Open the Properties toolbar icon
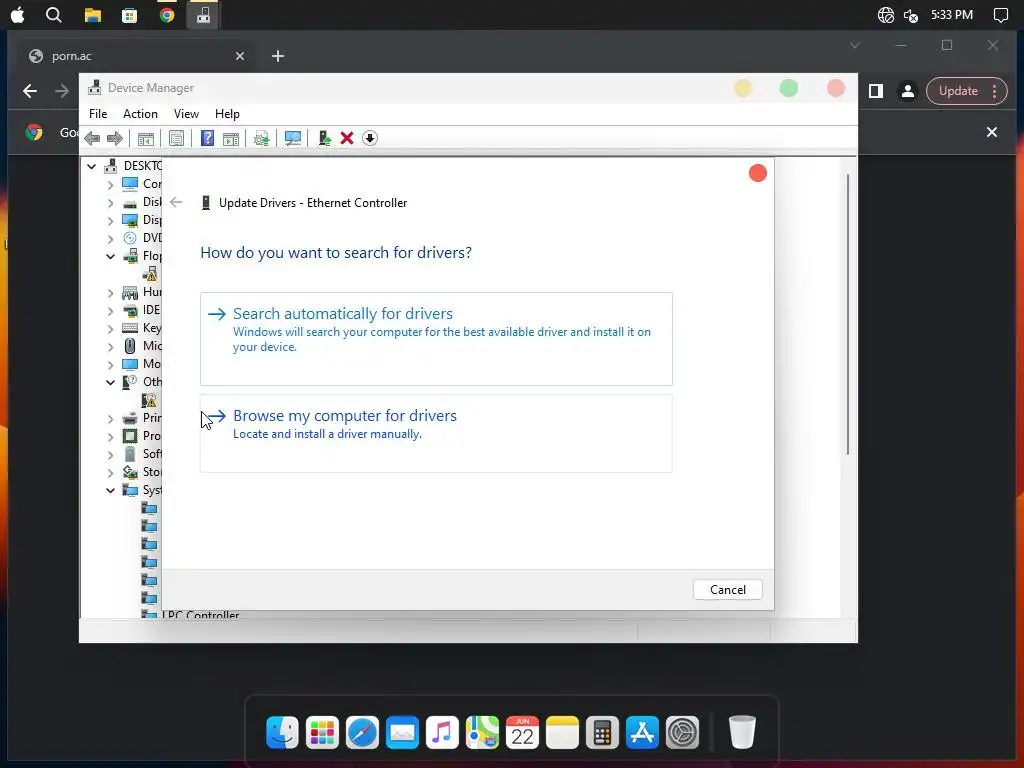Image resolution: width=1024 pixels, height=768 pixels. [176, 138]
